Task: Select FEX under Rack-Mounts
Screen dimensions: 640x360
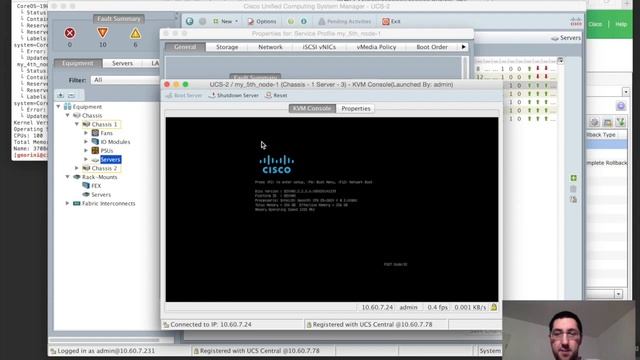Action: tap(96, 186)
